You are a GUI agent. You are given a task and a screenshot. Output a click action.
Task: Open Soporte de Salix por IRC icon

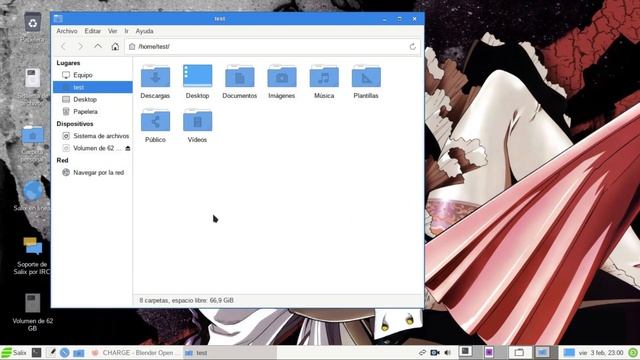(32, 256)
